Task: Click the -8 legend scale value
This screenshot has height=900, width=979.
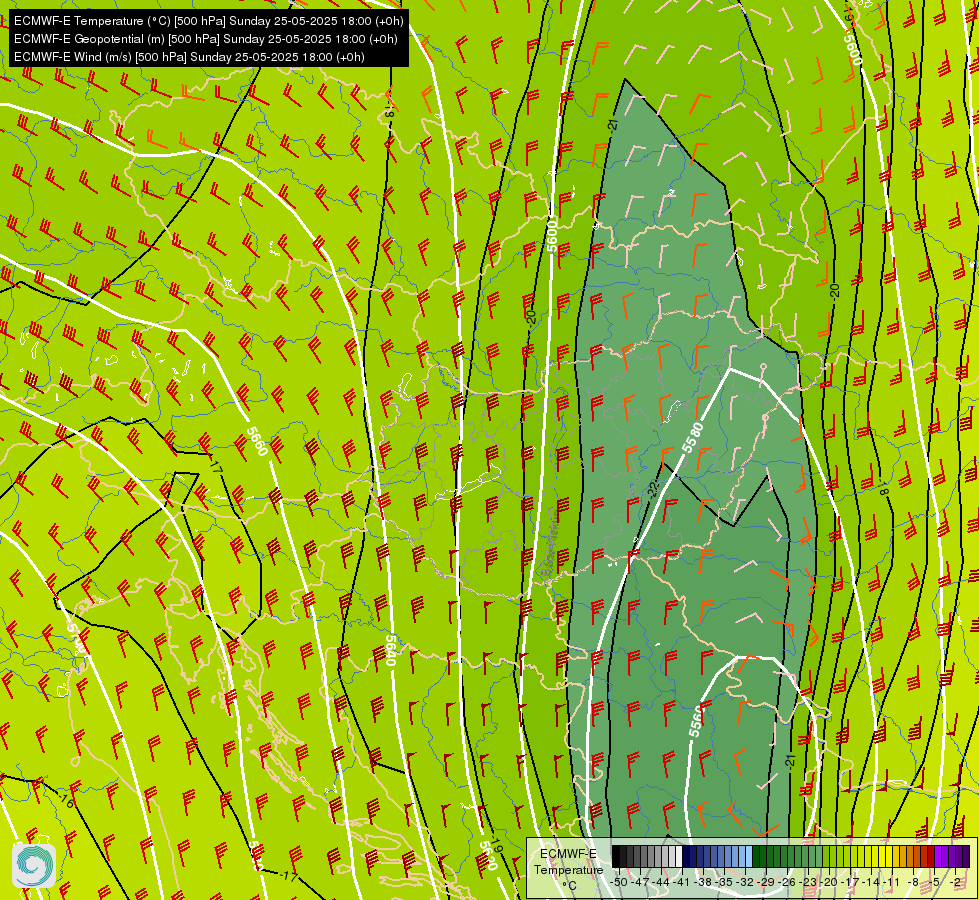Action: [x=913, y=882]
